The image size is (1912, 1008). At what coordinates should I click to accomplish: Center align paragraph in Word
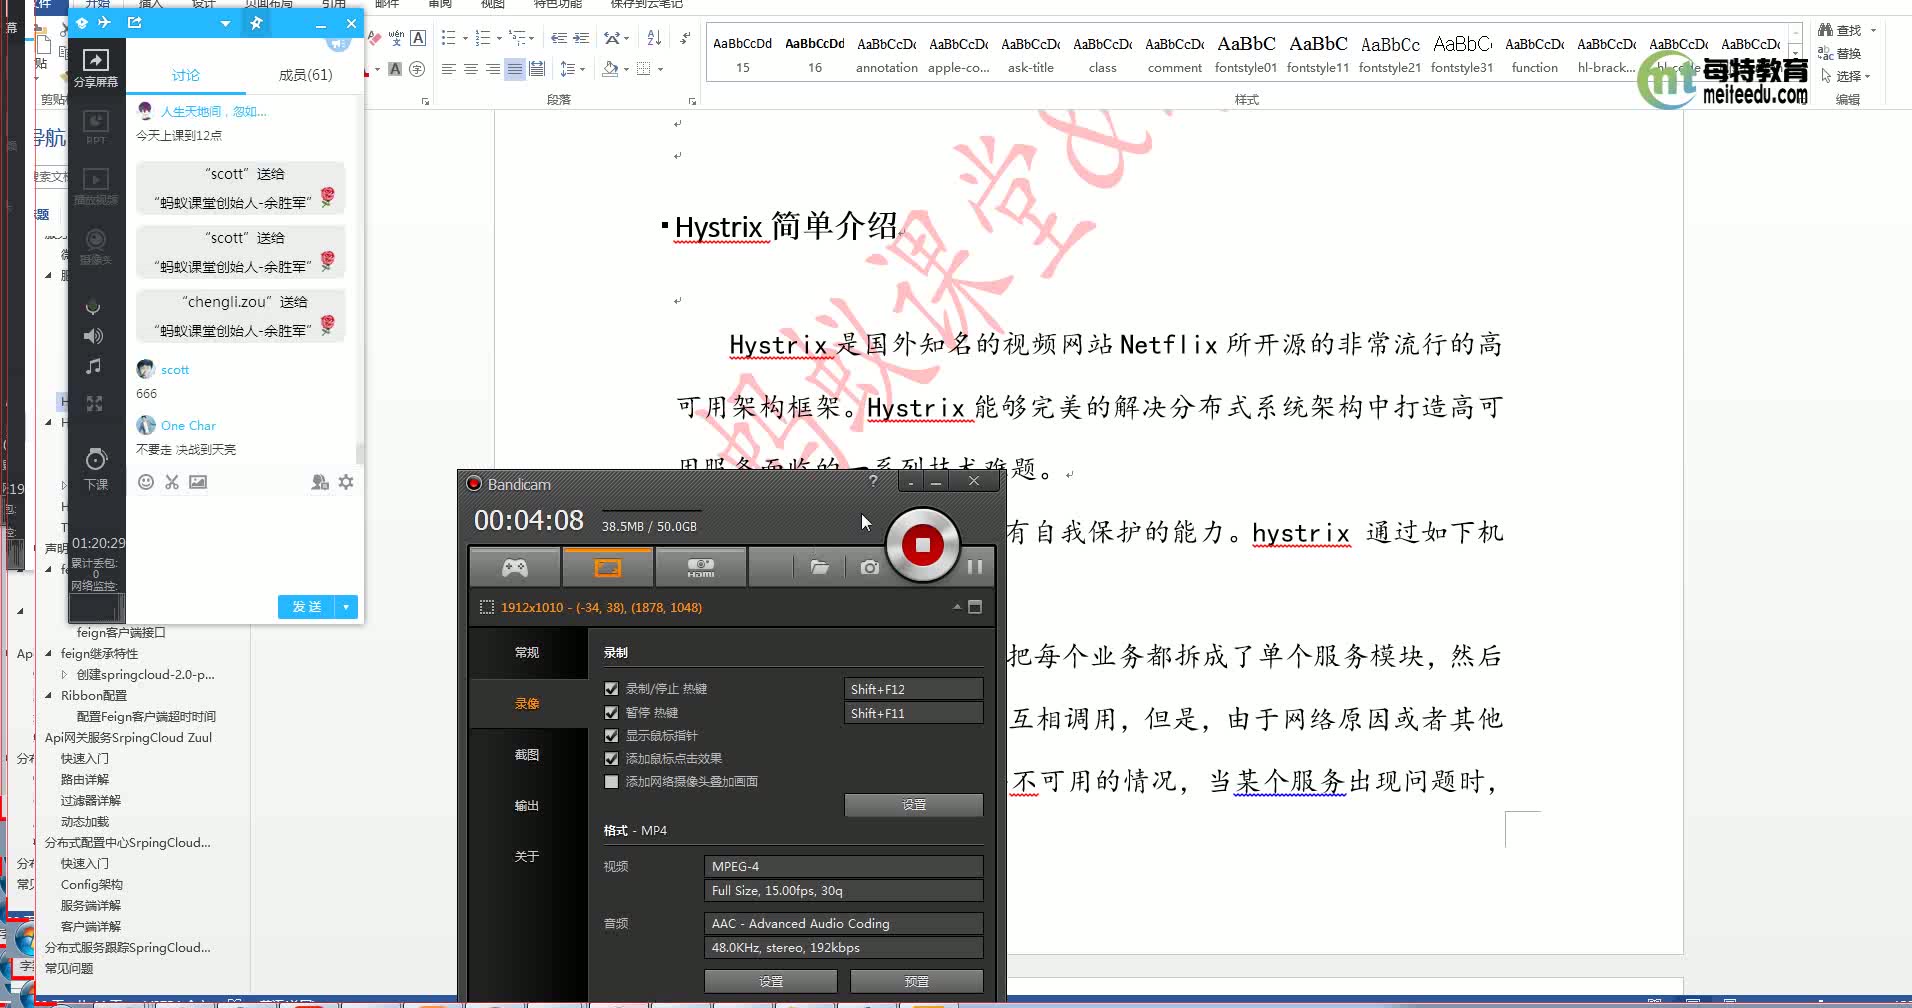[x=470, y=69]
